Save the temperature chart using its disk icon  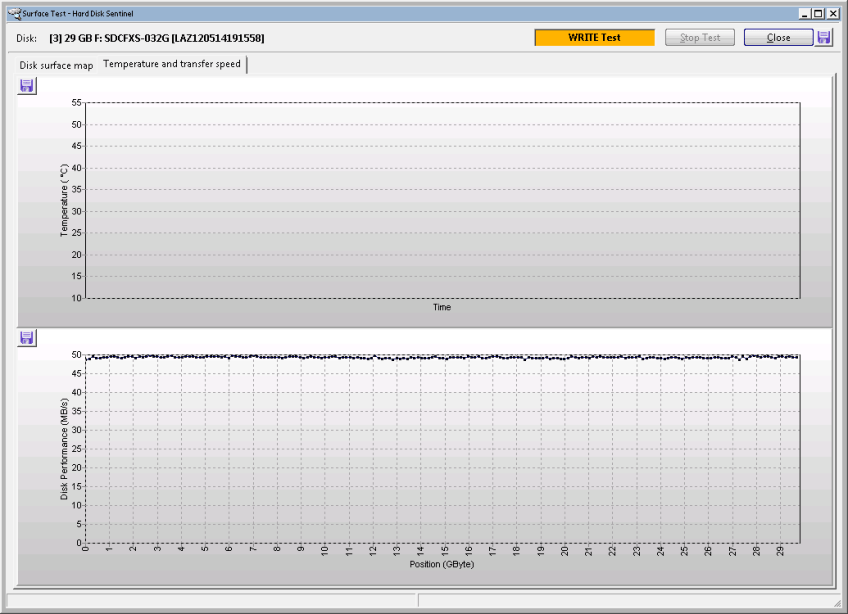pos(27,86)
